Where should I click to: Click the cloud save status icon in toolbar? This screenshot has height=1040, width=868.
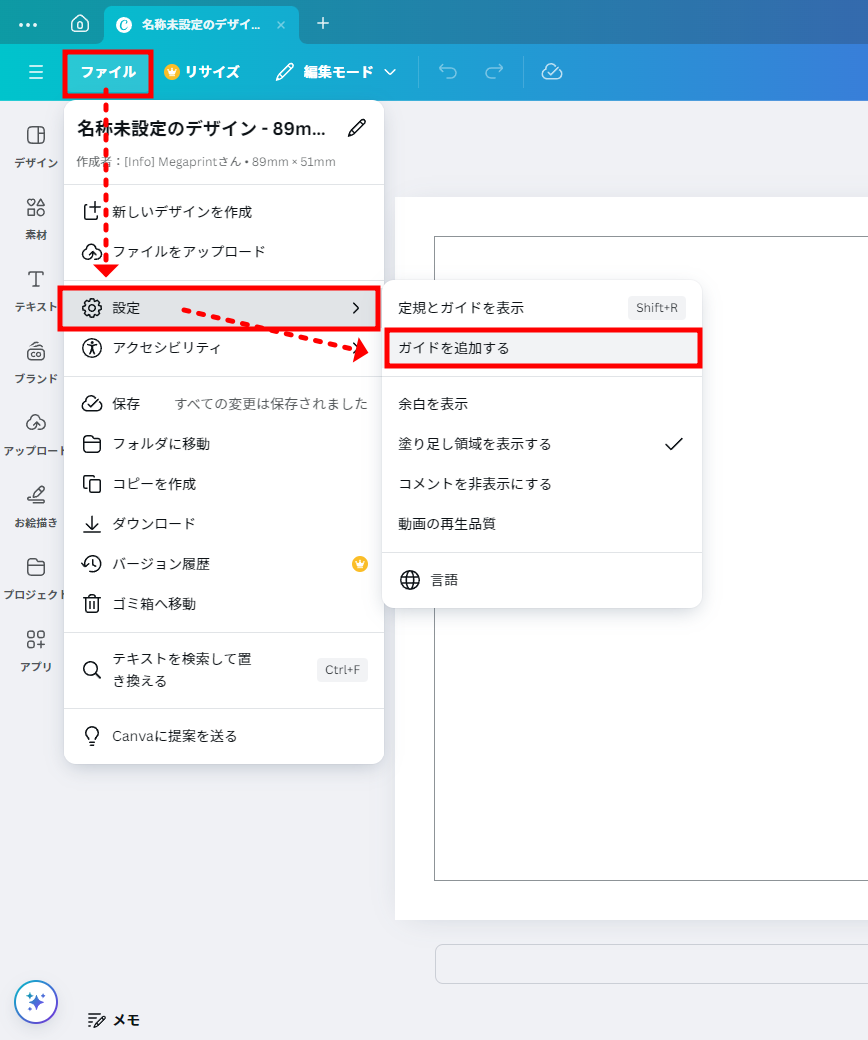click(552, 72)
